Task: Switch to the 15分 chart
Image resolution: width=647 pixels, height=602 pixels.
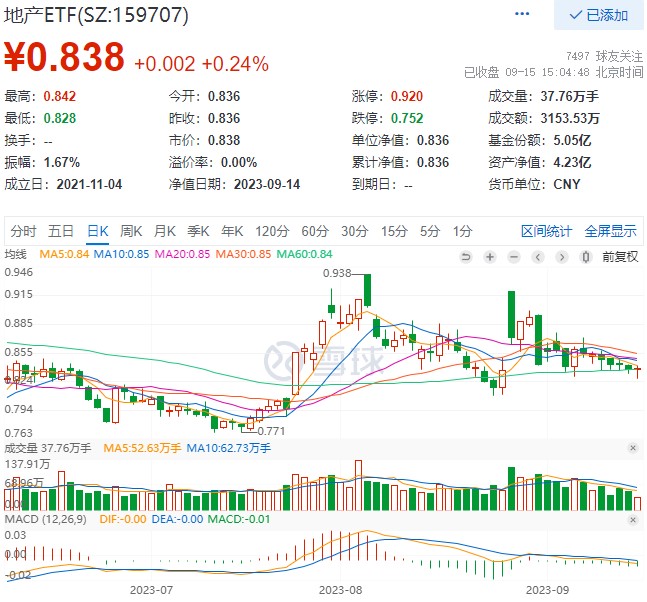Action: (394, 231)
